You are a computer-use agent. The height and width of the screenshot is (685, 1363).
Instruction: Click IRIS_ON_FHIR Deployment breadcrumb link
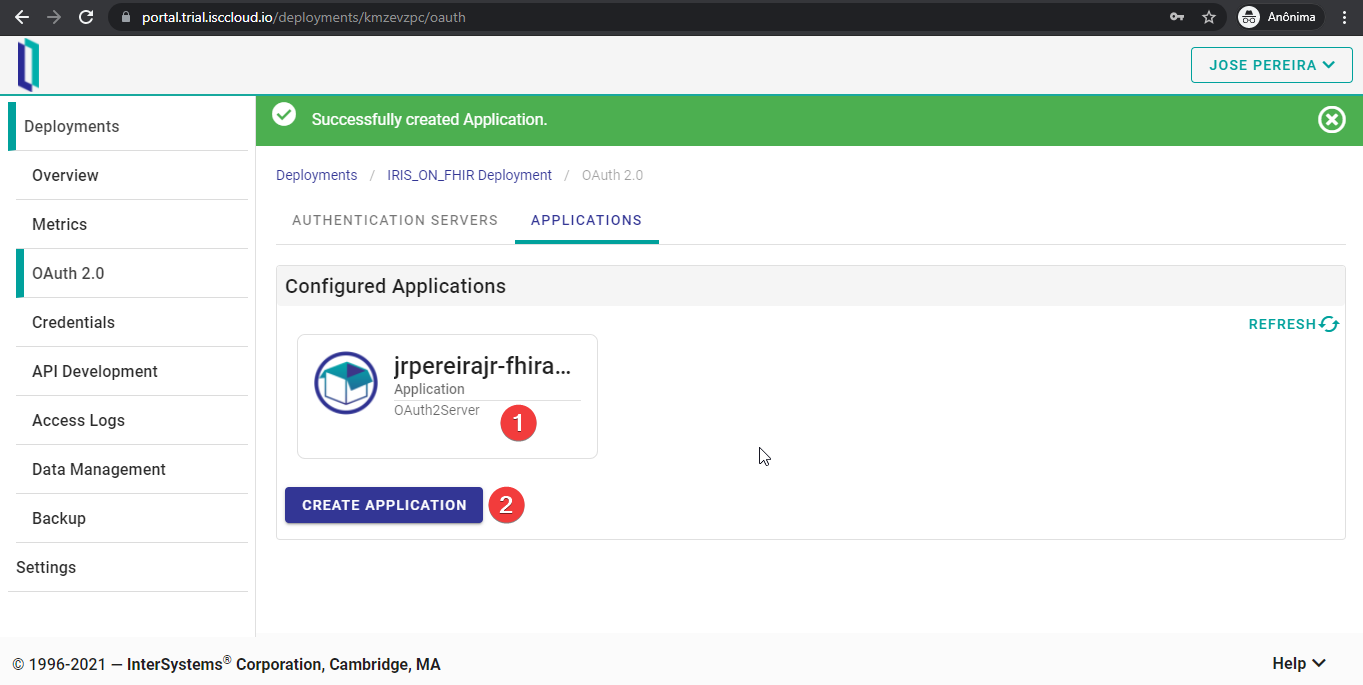click(x=469, y=175)
